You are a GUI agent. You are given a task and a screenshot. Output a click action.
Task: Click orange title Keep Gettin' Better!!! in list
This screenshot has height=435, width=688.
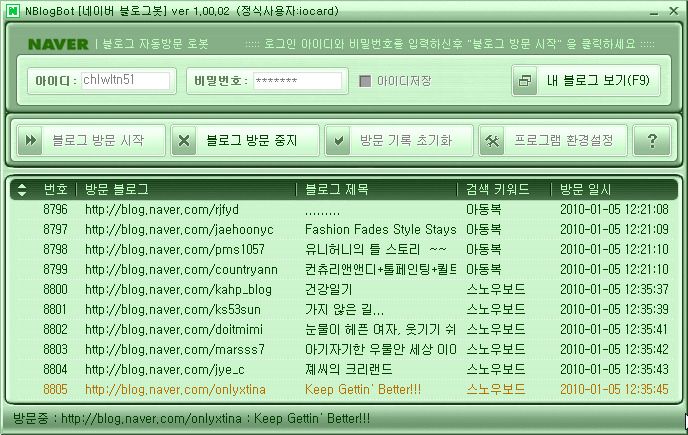(363, 389)
